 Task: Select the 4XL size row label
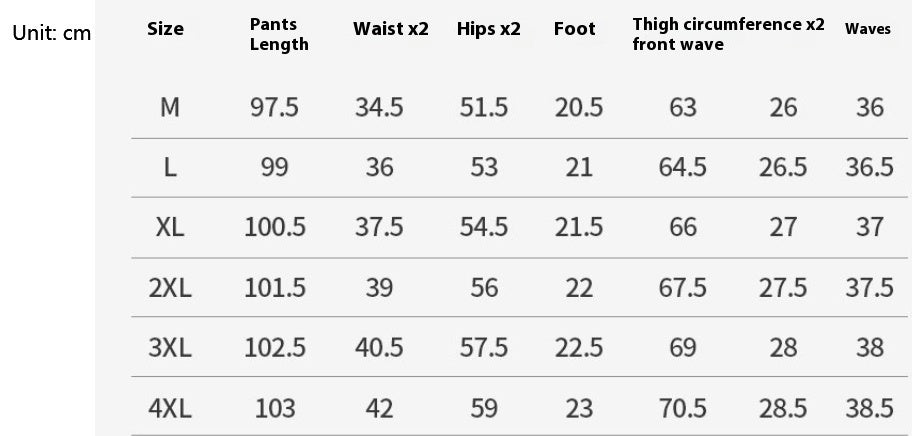pos(170,408)
